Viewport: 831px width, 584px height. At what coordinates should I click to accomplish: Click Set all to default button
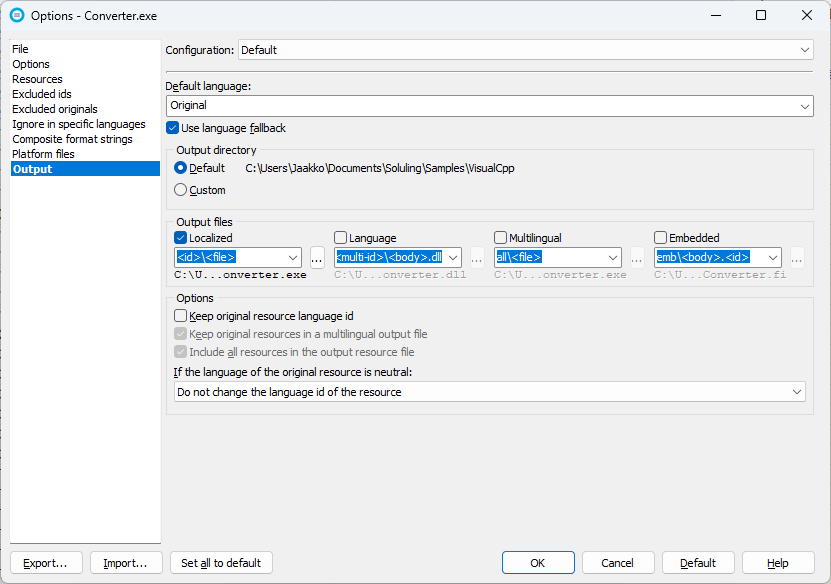[x=221, y=563]
